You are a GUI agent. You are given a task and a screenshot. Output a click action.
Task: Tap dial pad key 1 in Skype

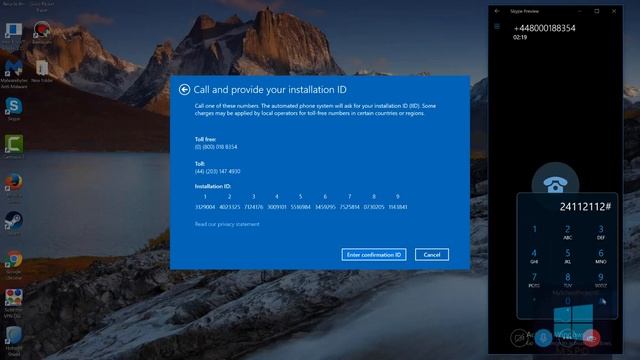coord(534,230)
